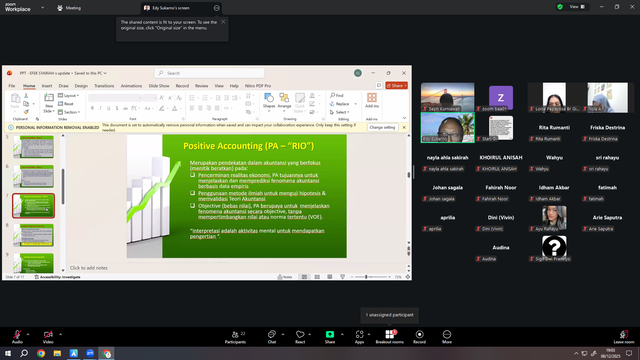Click Reset slide in Slides group

(x=66, y=104)
